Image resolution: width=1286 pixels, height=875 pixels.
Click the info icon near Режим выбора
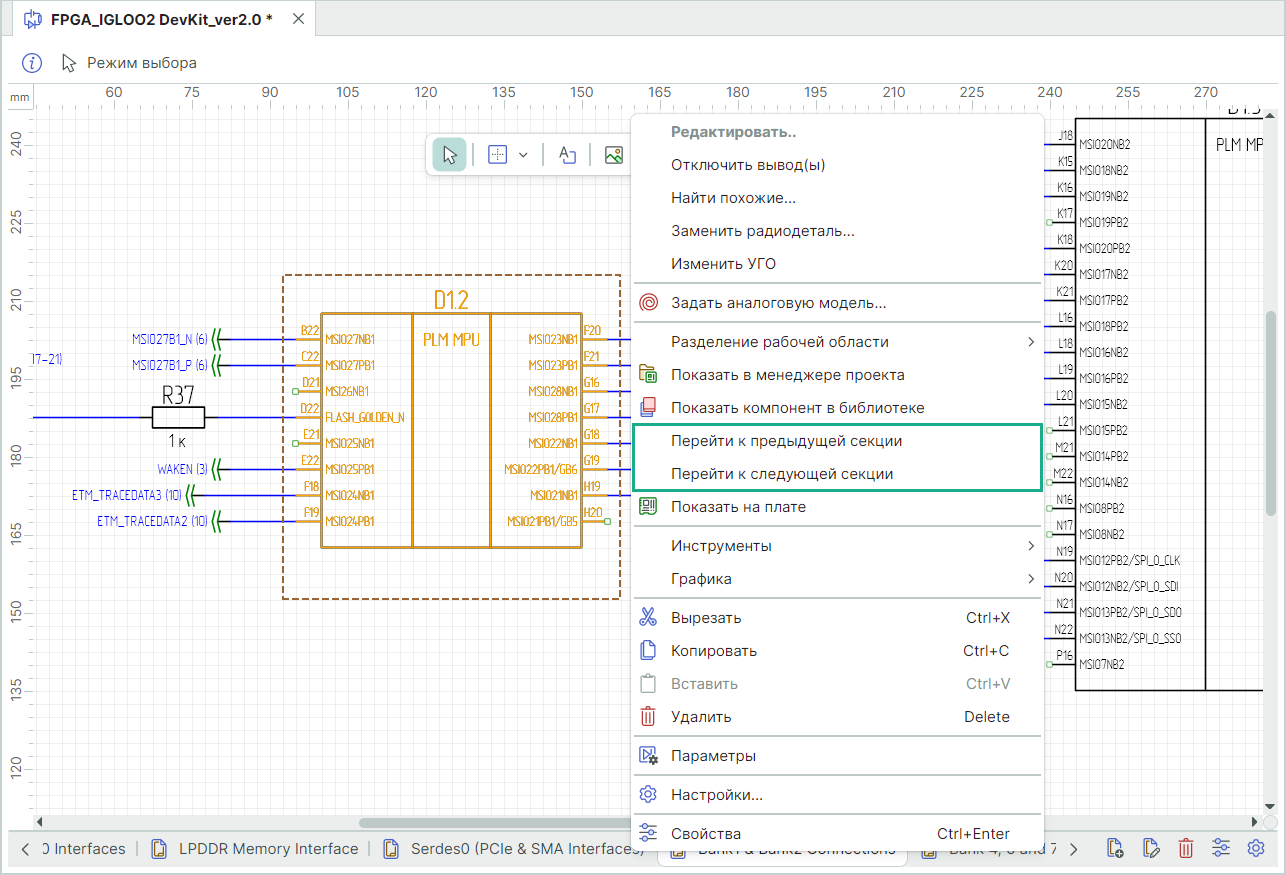point(33,63)
